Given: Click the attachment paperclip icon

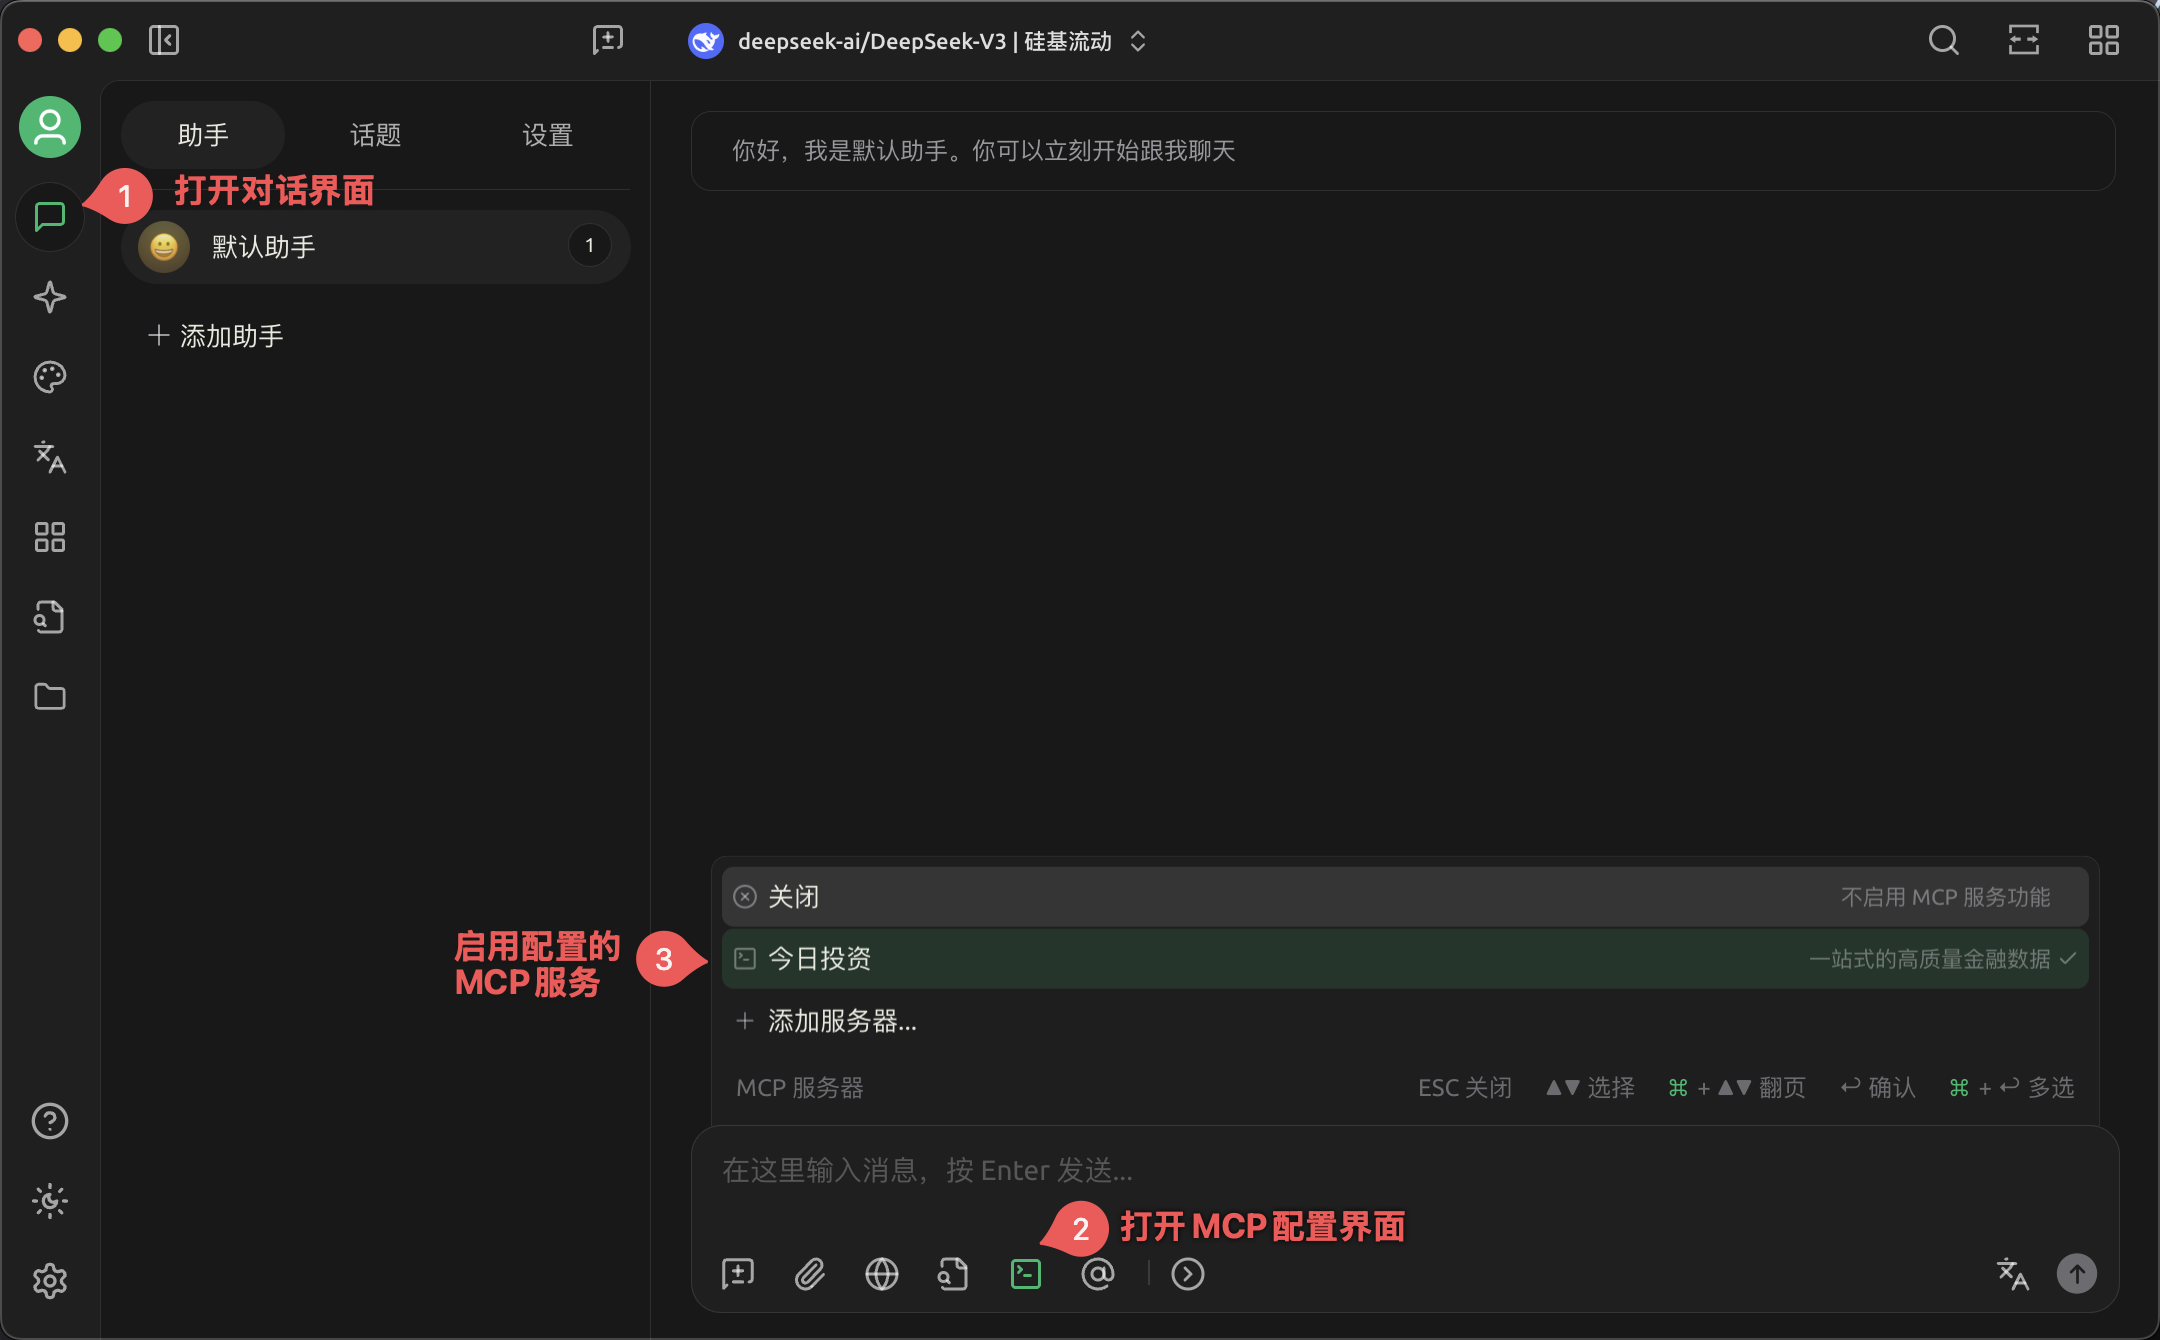Looking at the screenshot, I should pyautogui.click(x=809, y=1274).
